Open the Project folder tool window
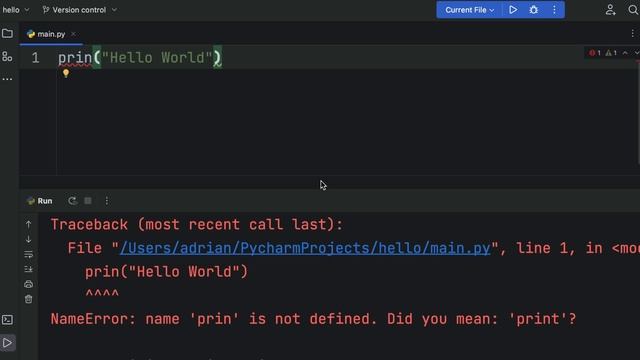640x360 pixels. (7, 33)
